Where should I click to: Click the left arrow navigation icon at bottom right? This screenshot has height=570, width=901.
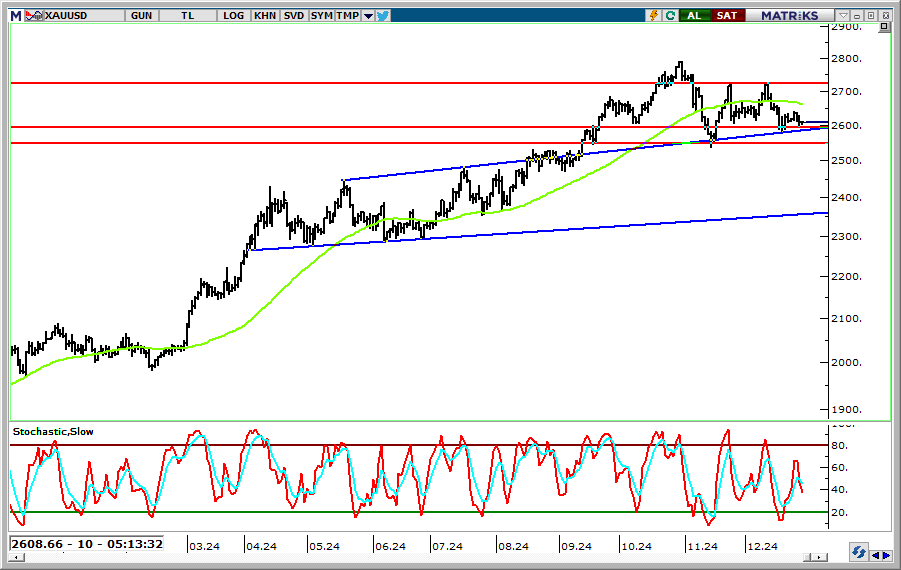pos(876,555)
